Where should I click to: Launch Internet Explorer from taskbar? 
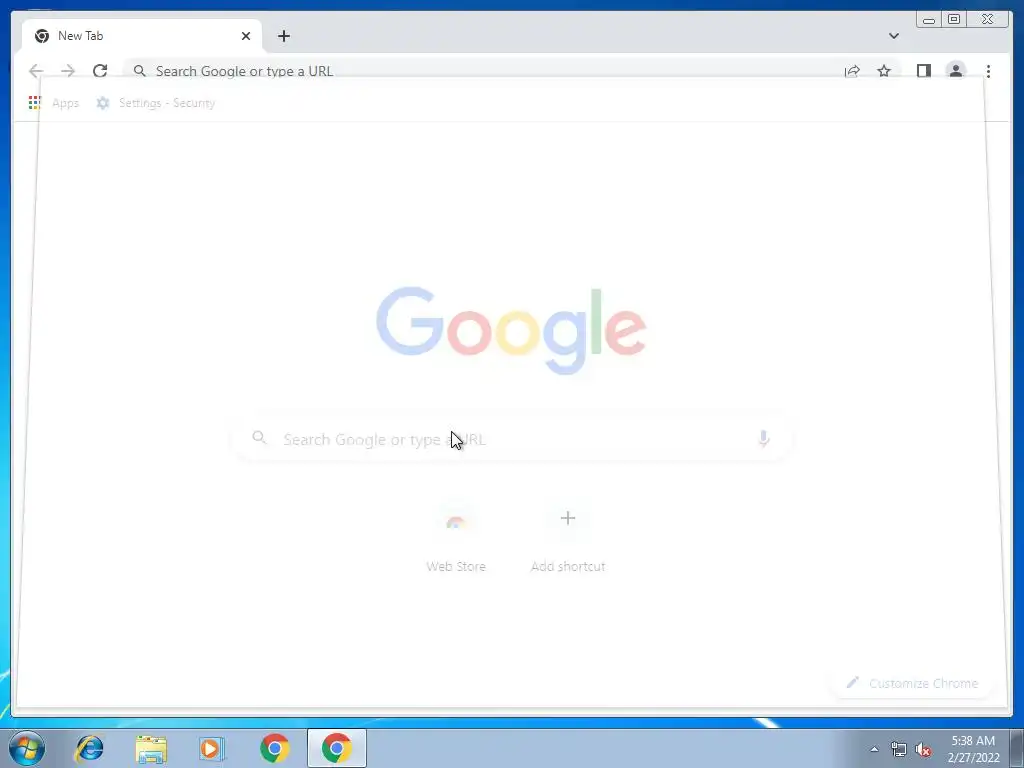[89, 748]
